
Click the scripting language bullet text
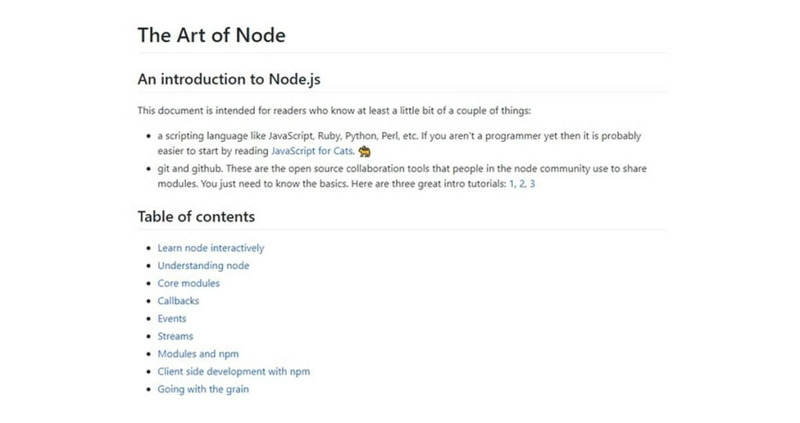coord(399,143)
